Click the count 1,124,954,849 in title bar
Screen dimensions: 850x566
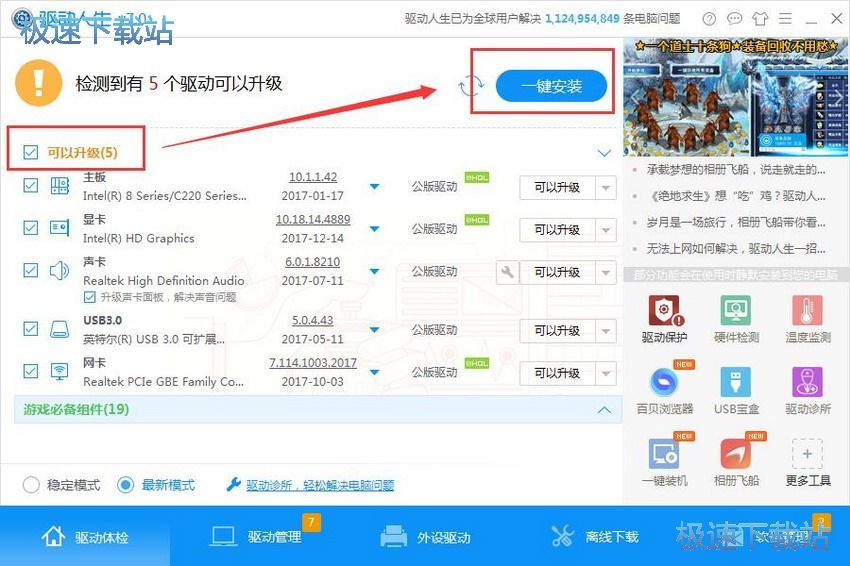582,18
